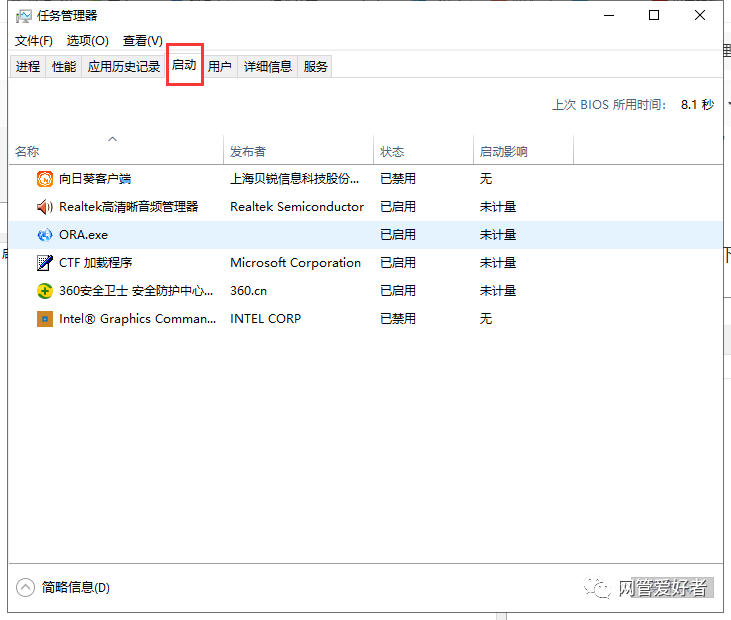The height and width of the screenshot is (620, 731).
Task: Click 已启用 status of Realtek row
Action: click(x=398, y=207)
